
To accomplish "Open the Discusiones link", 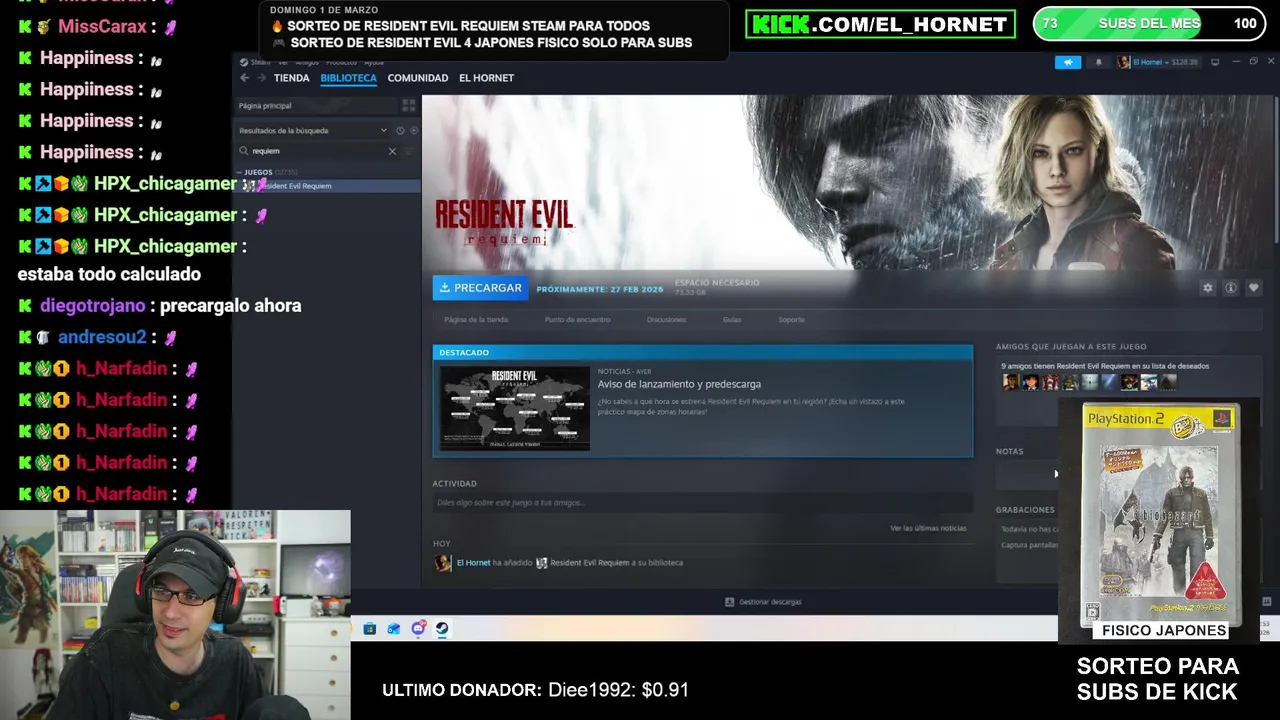I will tap(666, 320).
